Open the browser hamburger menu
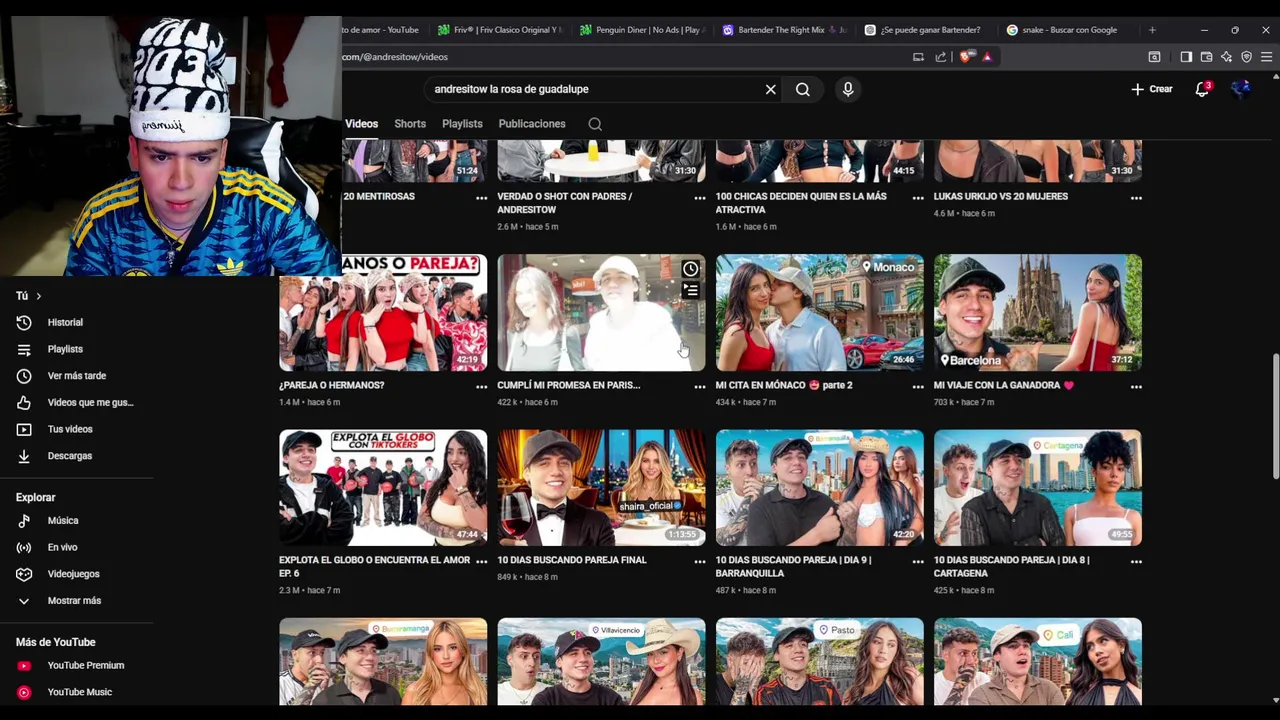Viewport: 1280px width, 720px height. coord(1266,57)
